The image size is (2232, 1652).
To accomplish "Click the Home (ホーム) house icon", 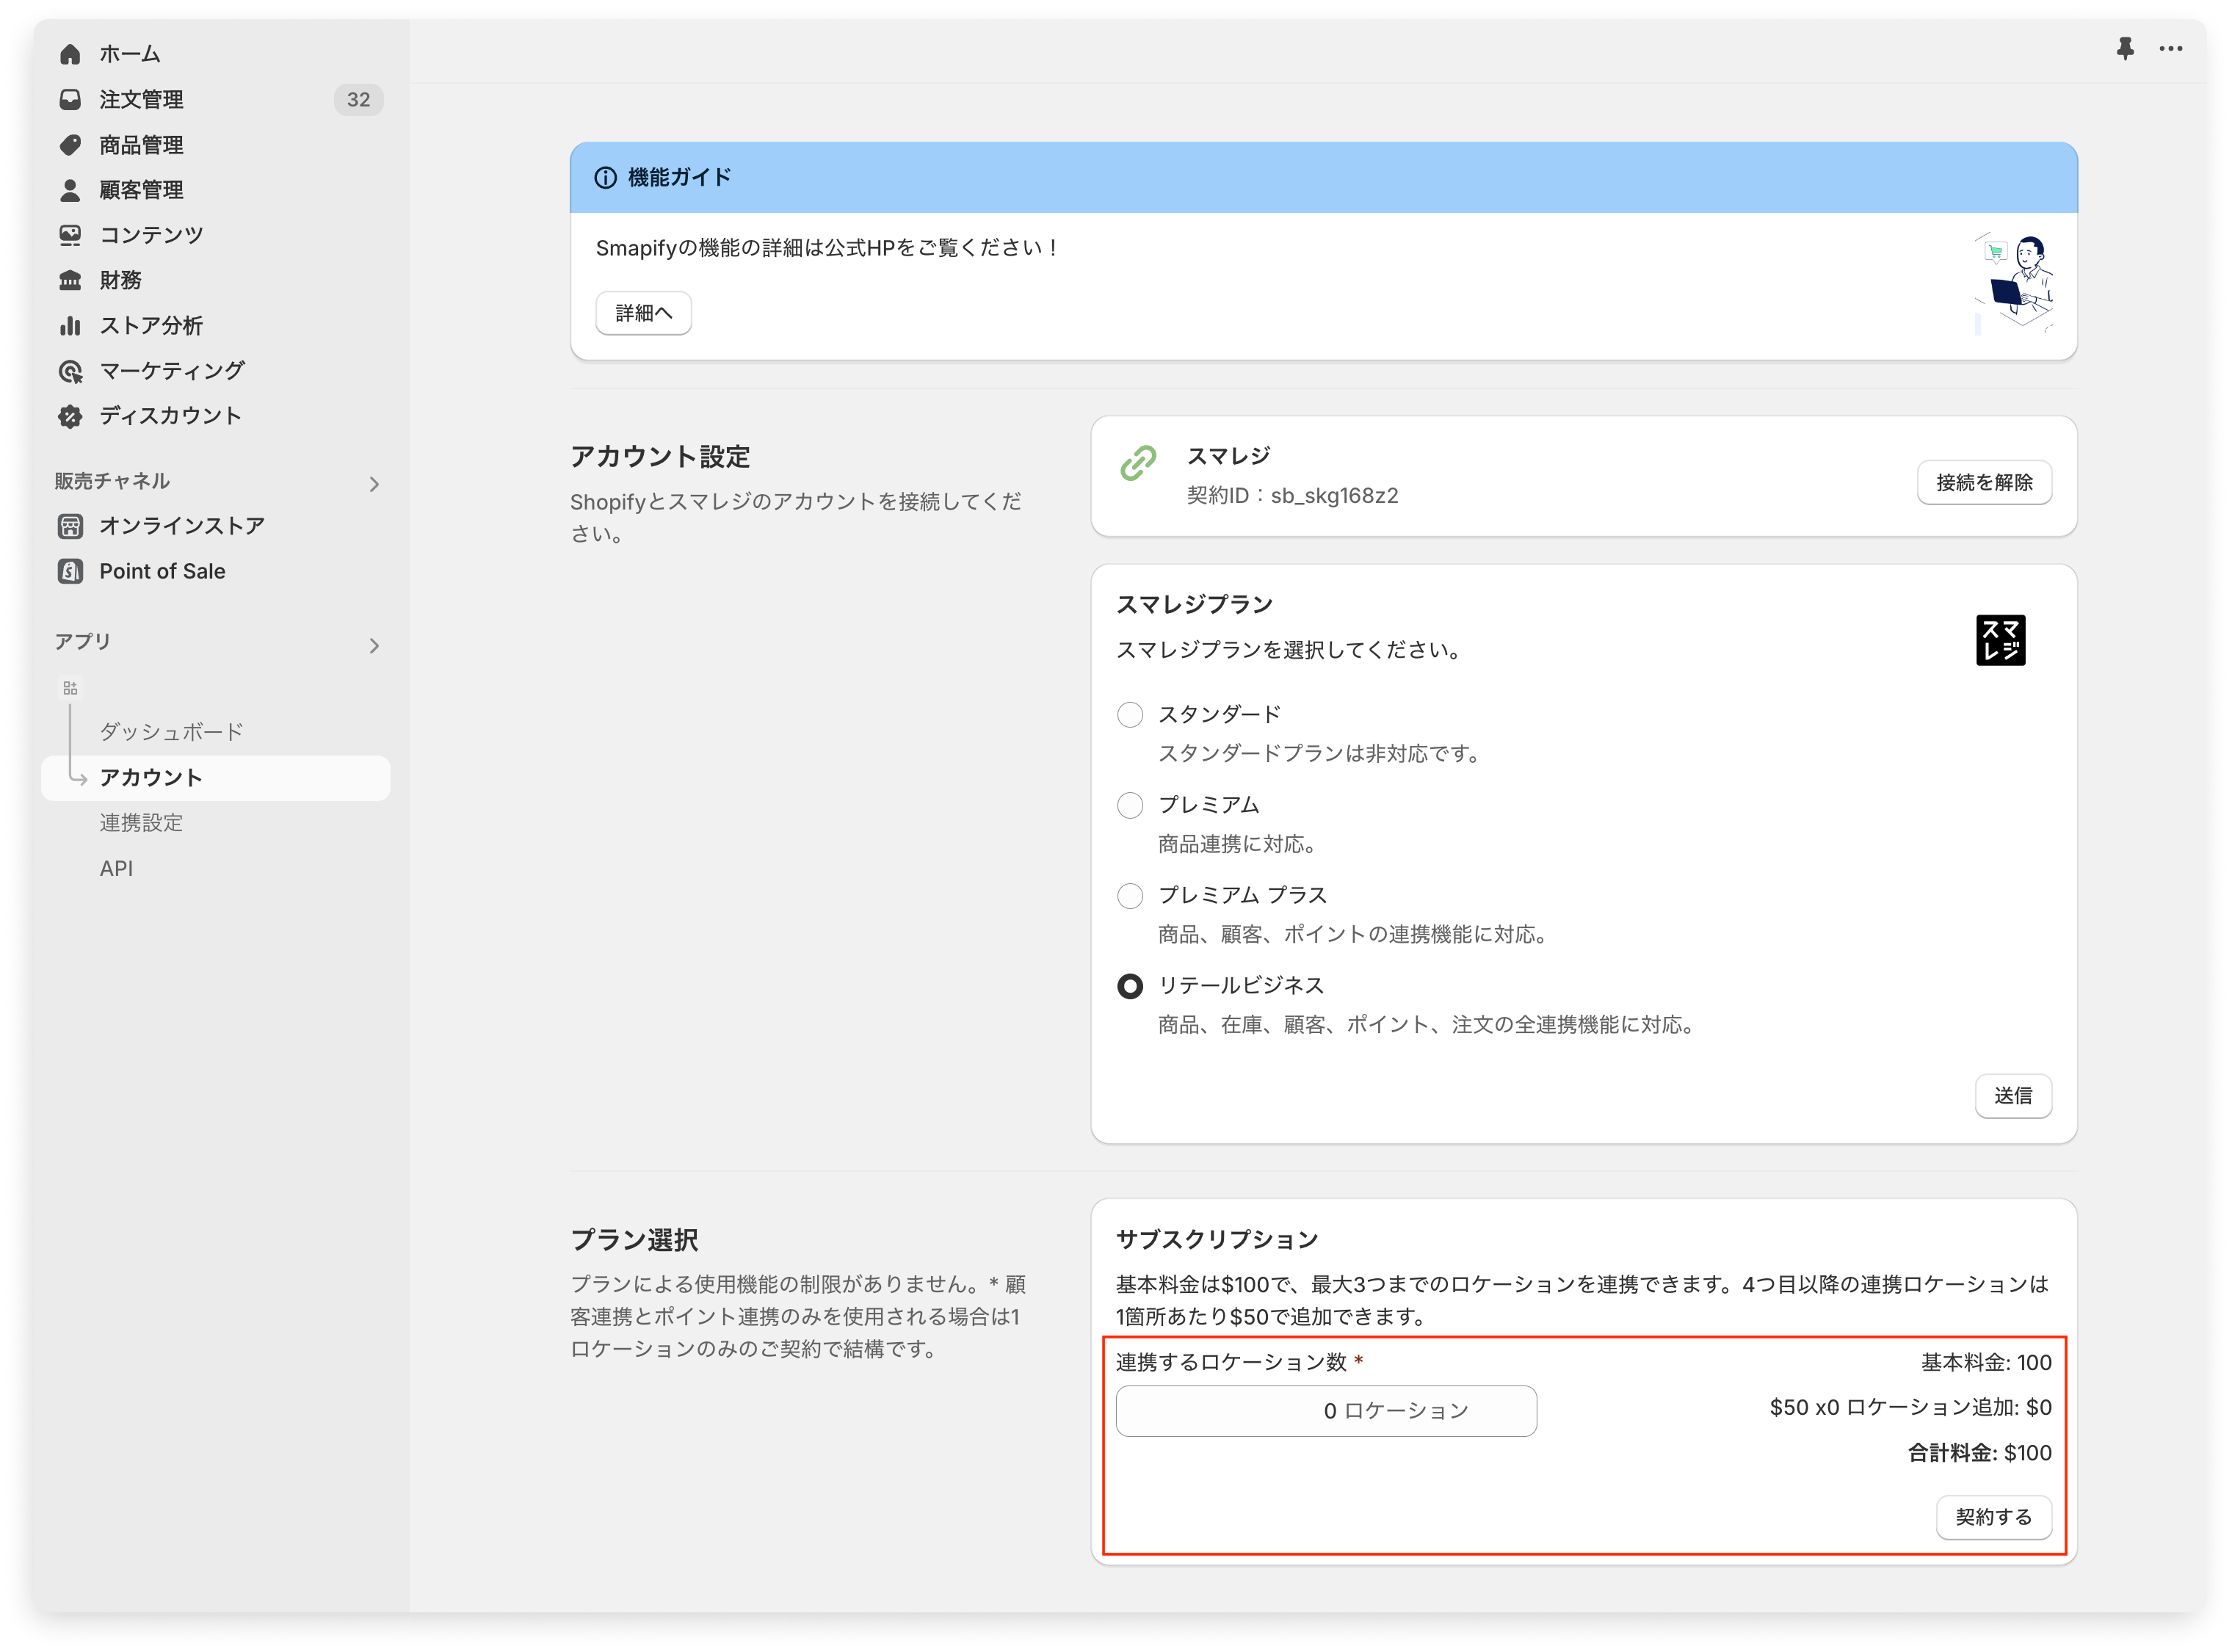I will click(x=70, y=54).
